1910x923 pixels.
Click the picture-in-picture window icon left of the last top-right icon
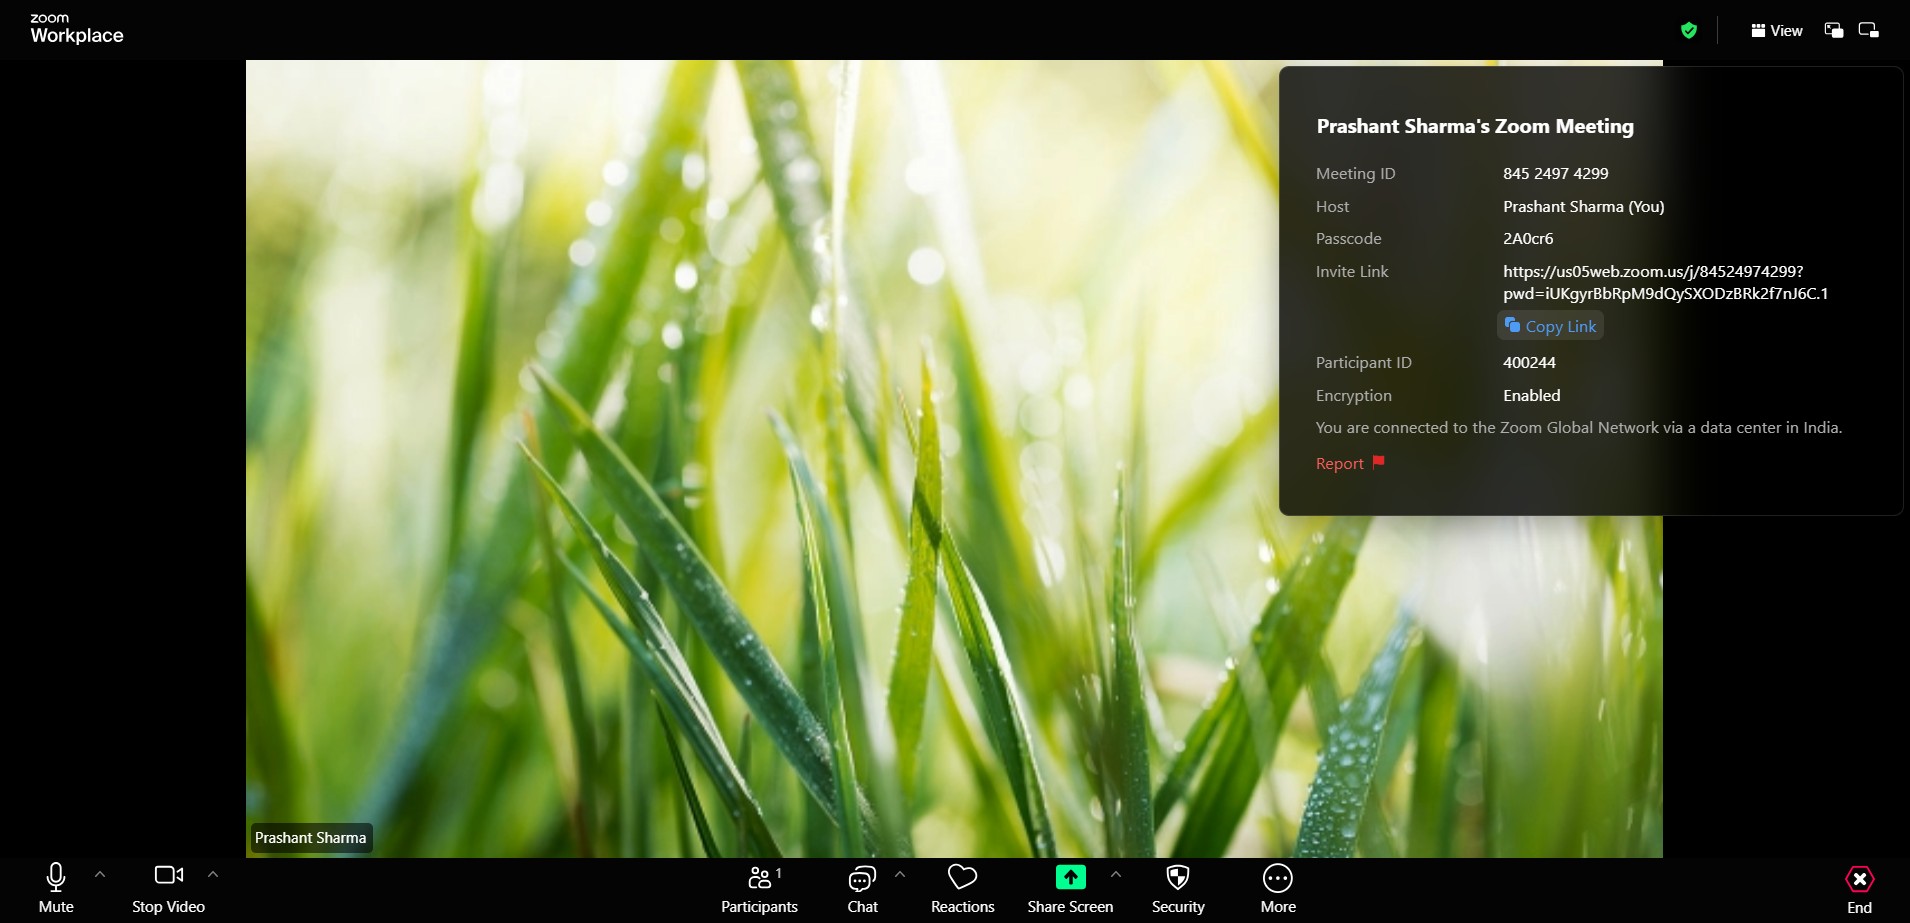(x=1834, y=30)
